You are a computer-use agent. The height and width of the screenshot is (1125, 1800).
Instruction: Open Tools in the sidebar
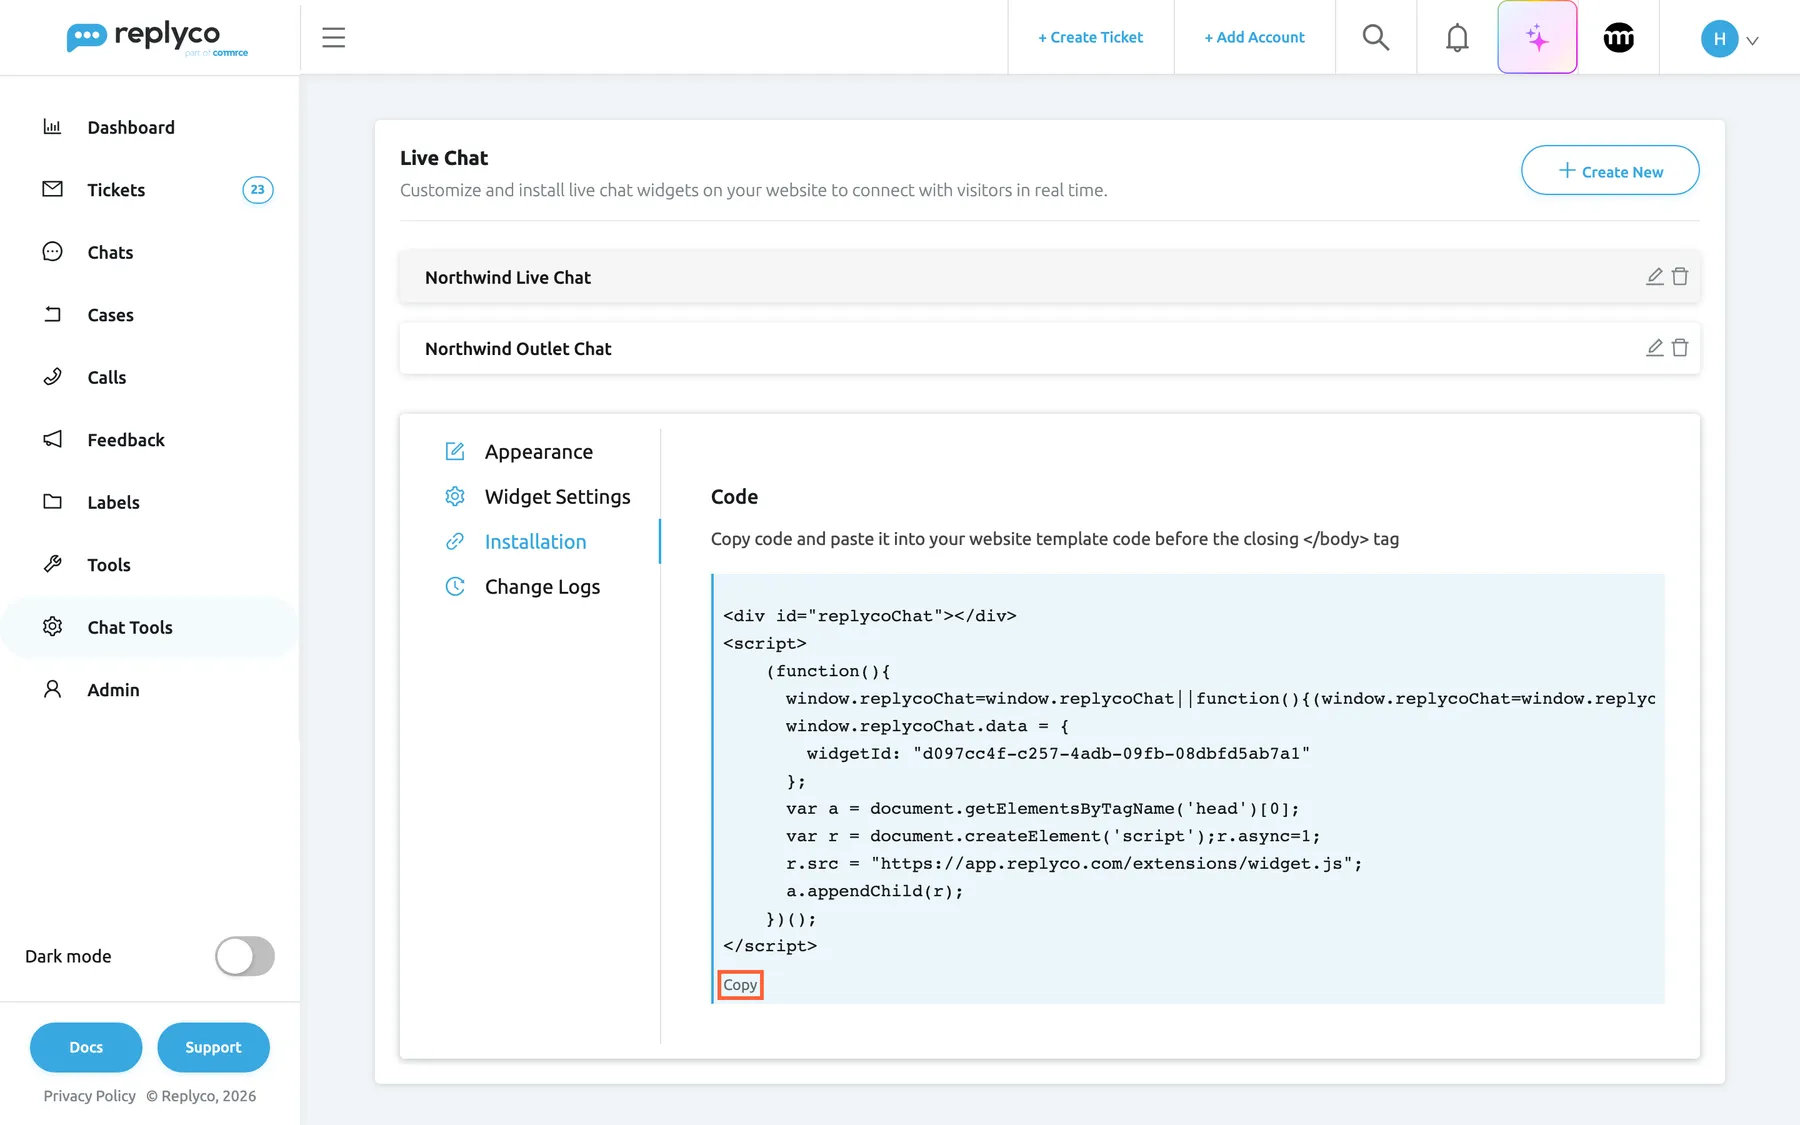click(x=150, y=565)
